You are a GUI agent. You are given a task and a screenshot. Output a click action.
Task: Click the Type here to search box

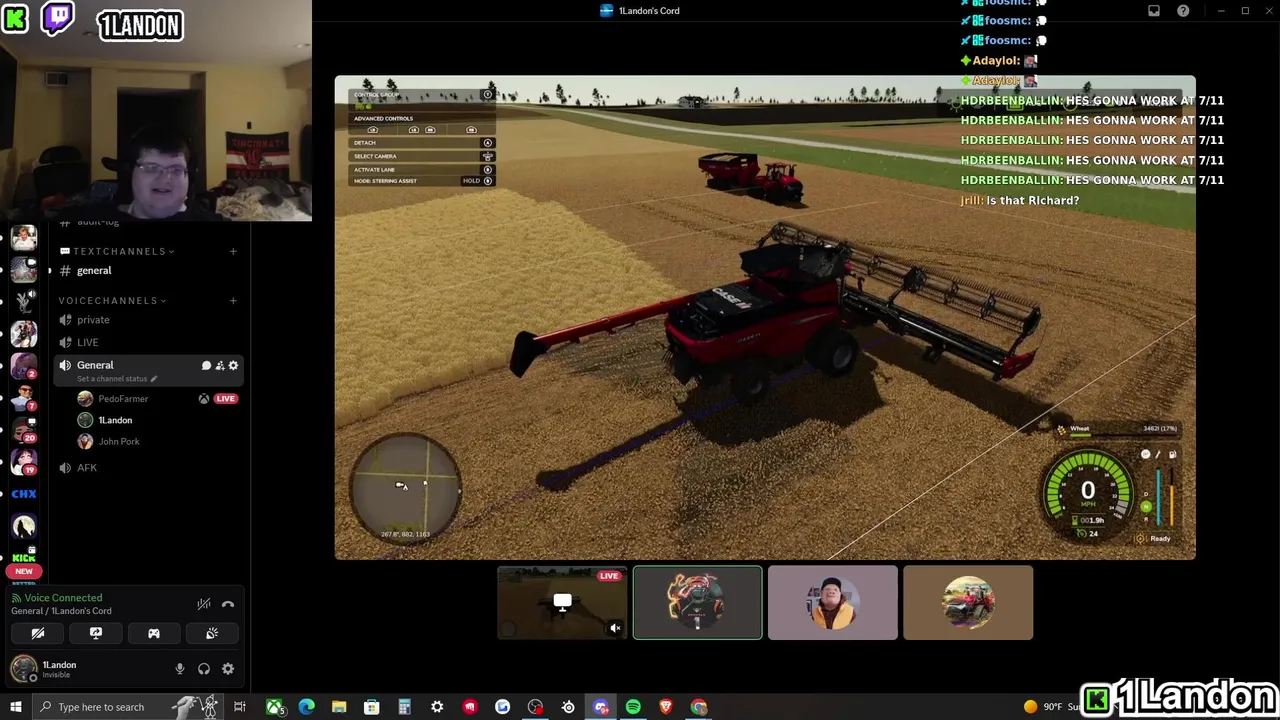click(128, 707)
